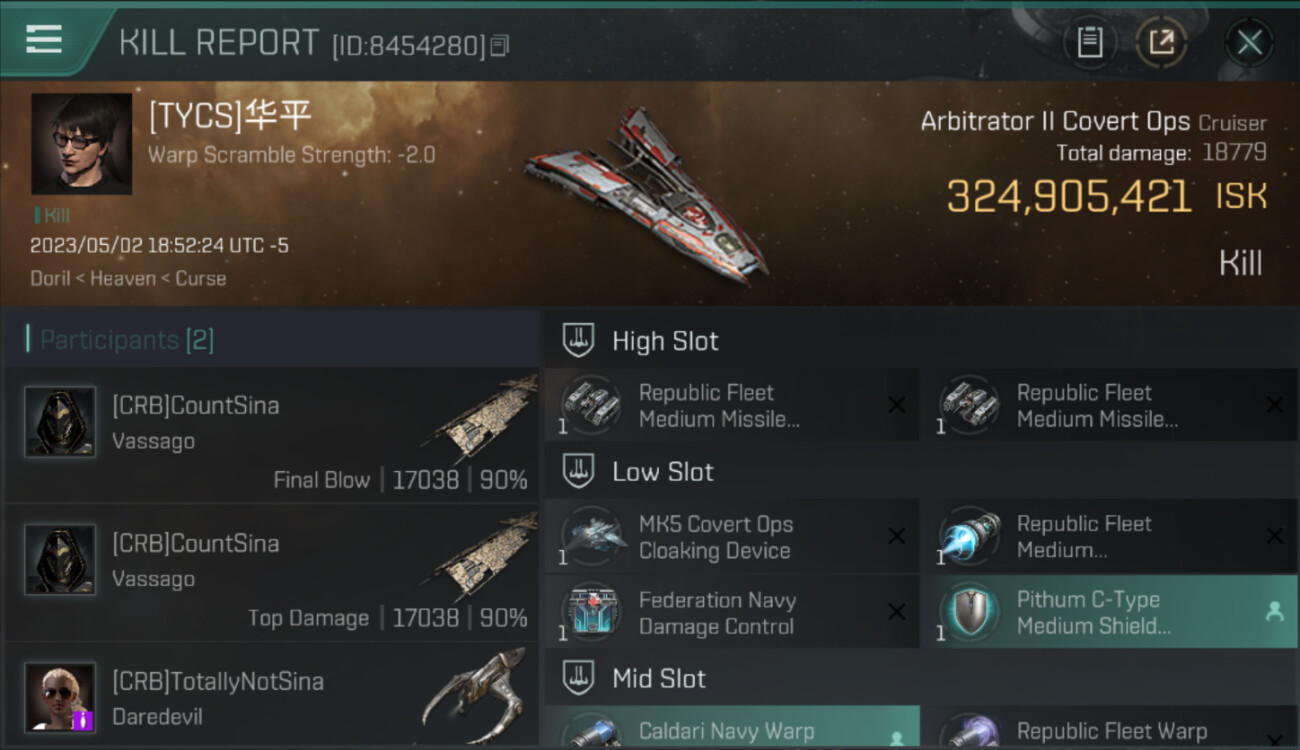This screenshot has width=1300, height=750.
Task: Close the kill report window
Action: (1249, 42)
